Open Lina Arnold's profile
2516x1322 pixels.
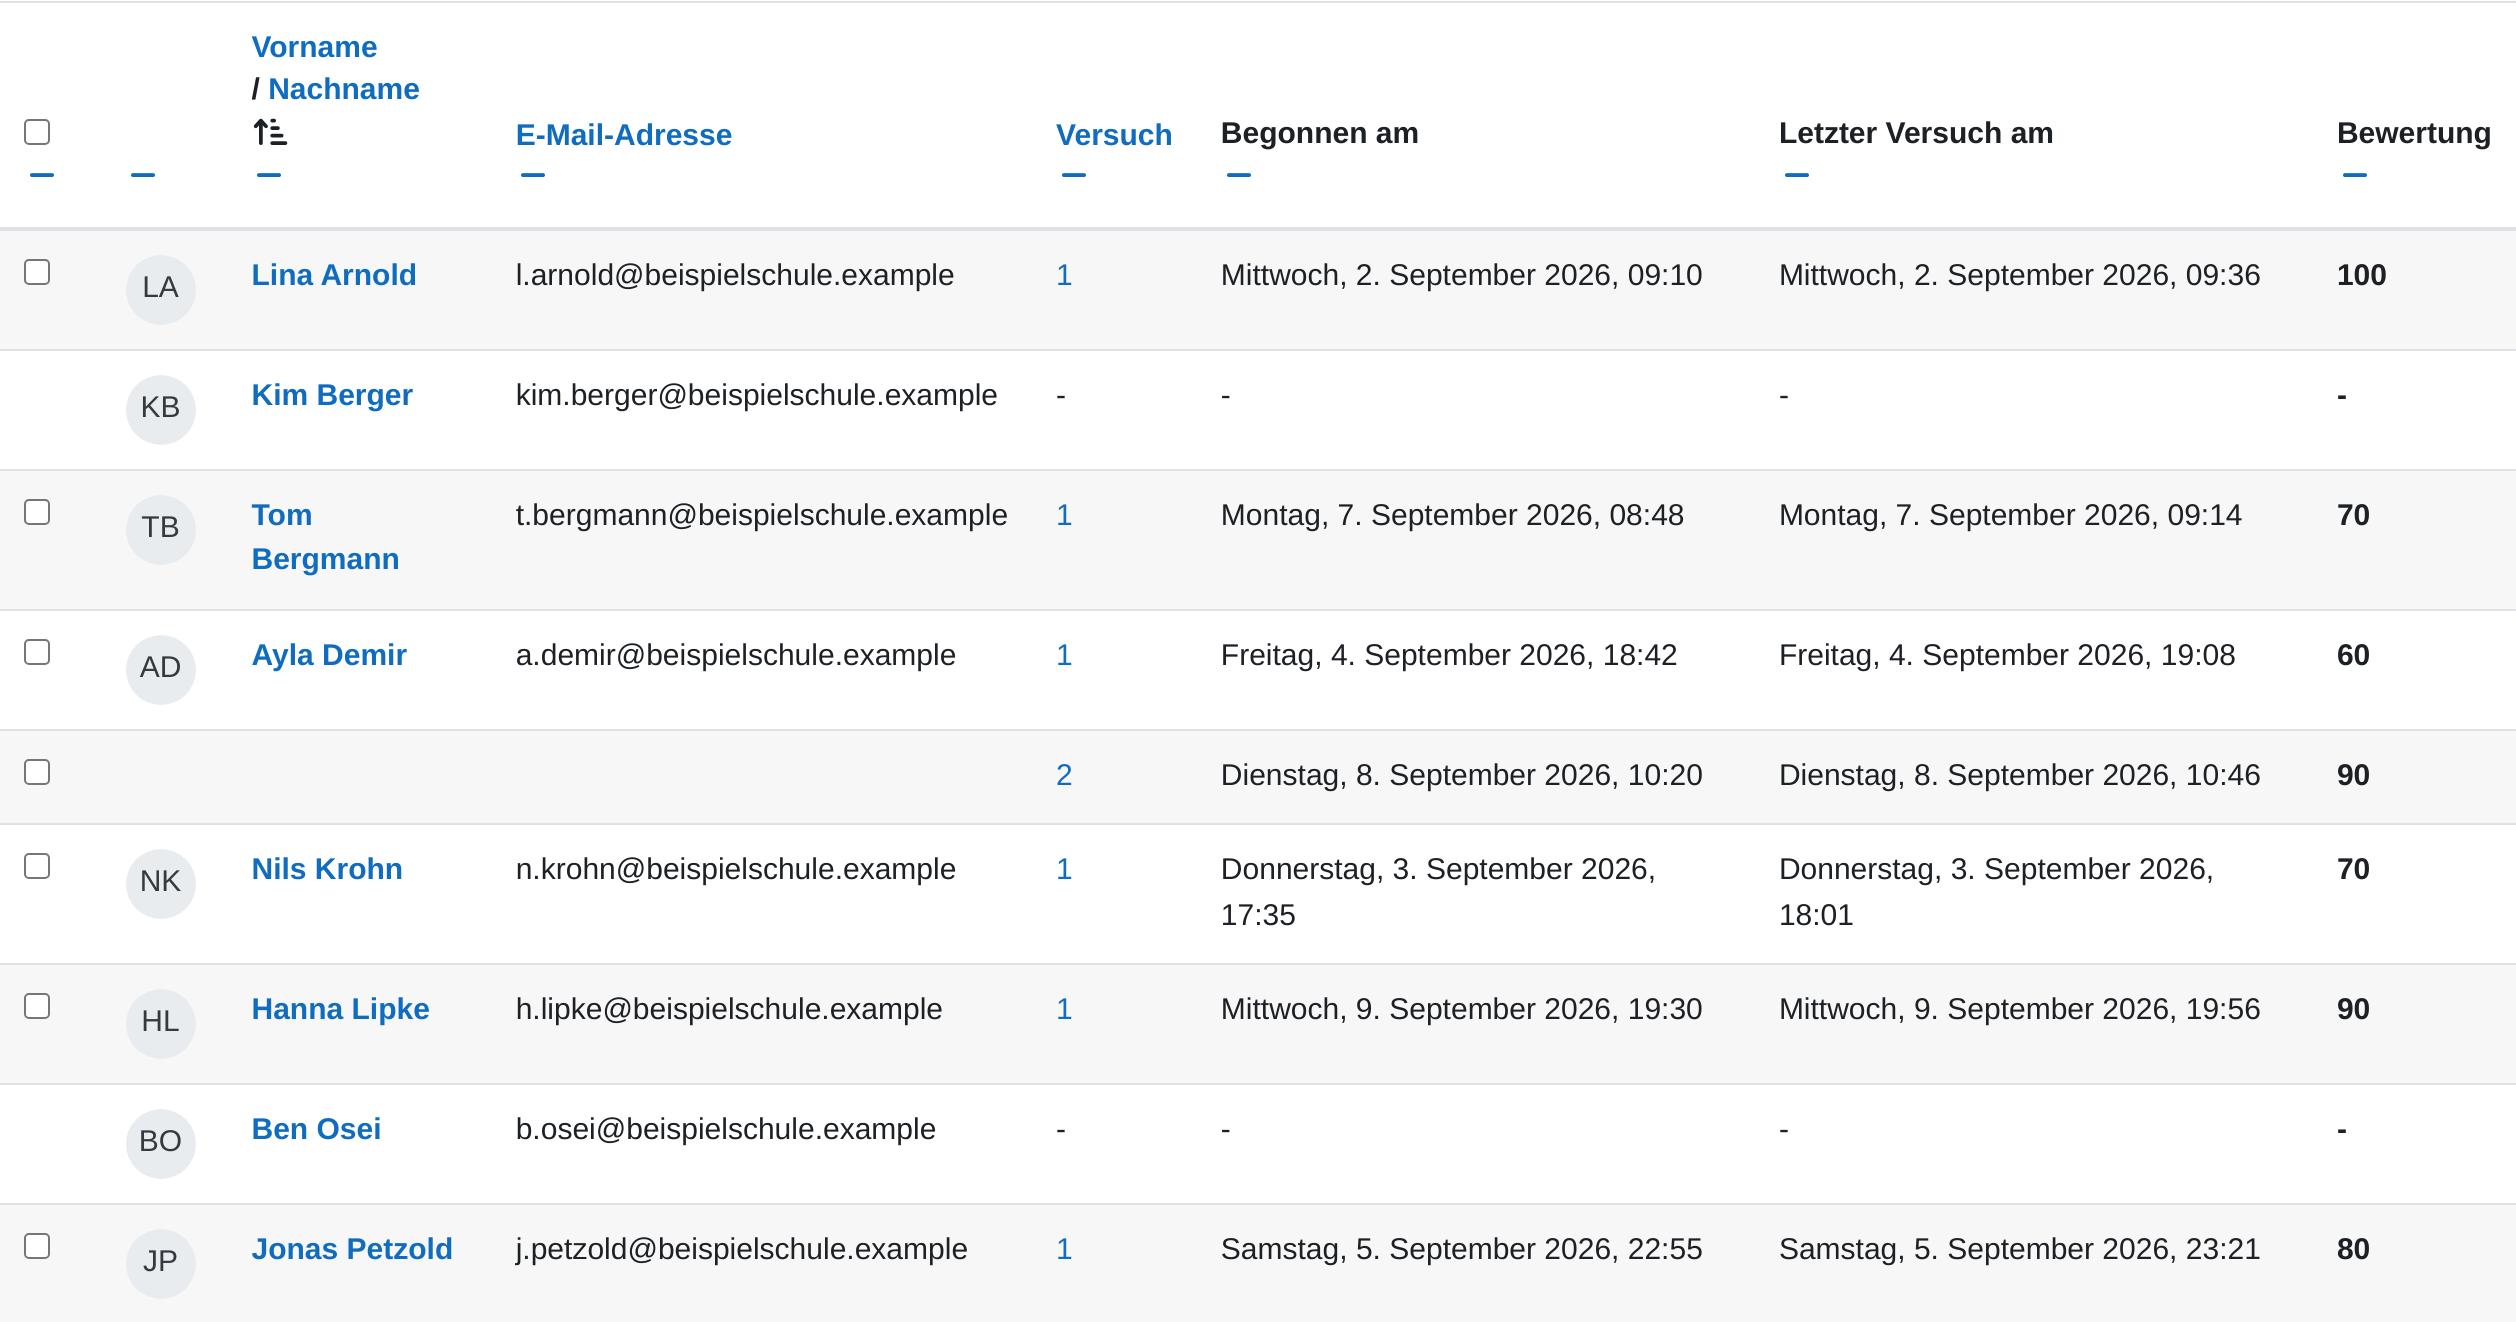[334, 275]
